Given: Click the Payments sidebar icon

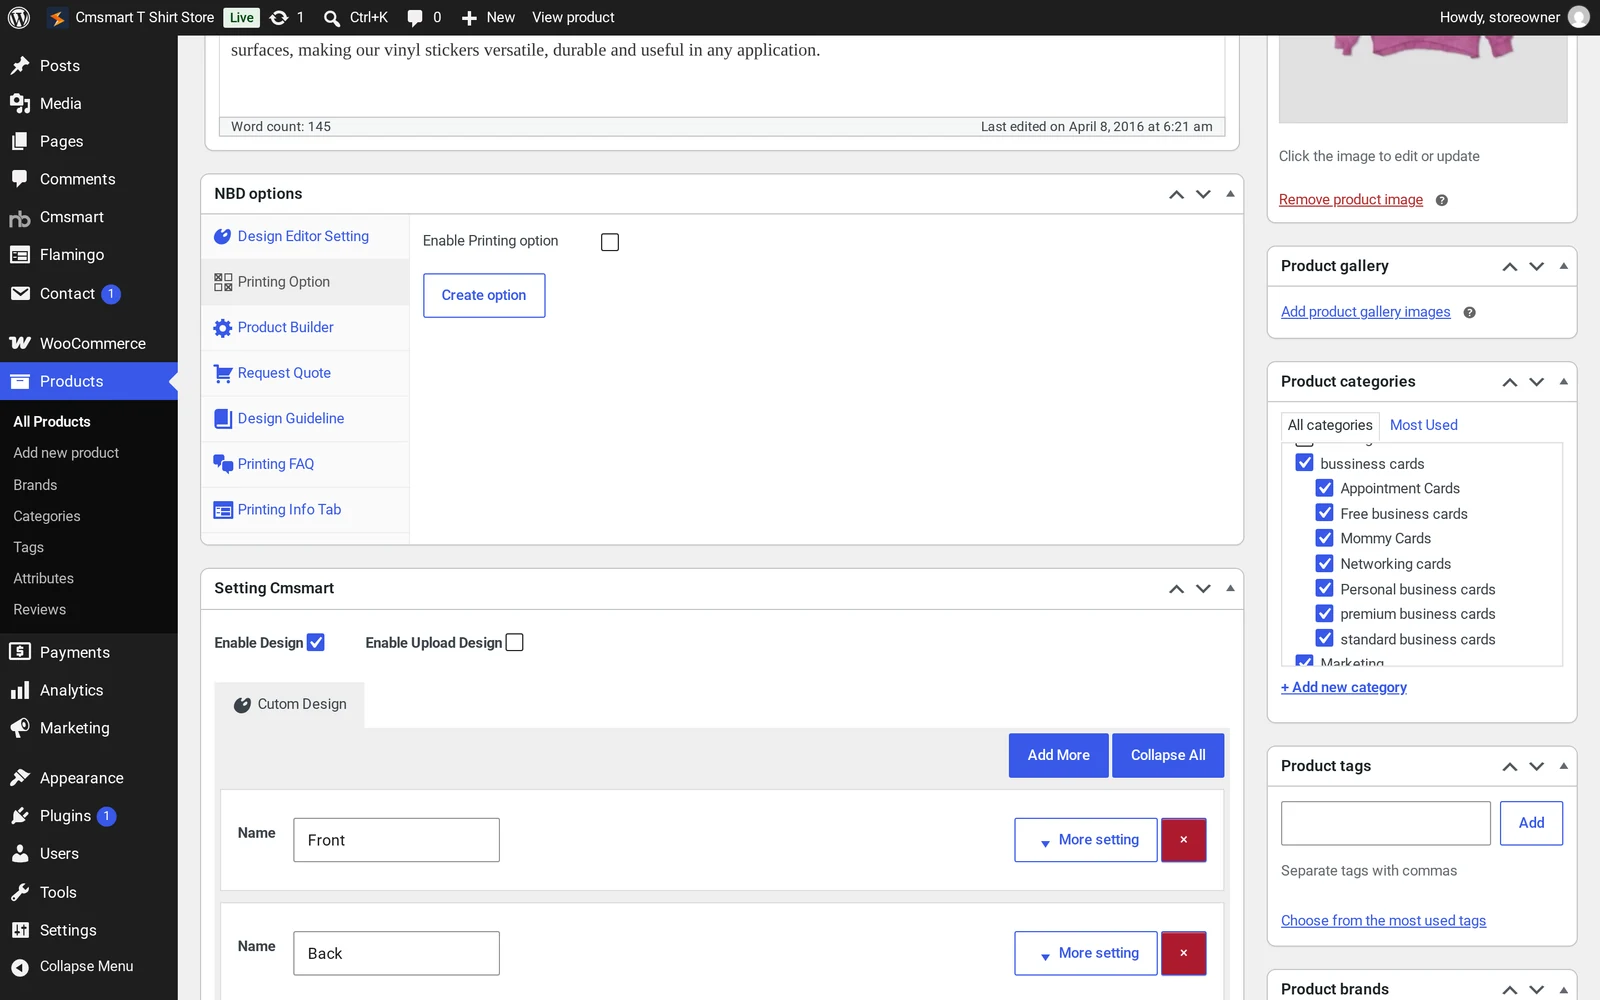Looking at the screenshot, I should click(x=20, y=652).
